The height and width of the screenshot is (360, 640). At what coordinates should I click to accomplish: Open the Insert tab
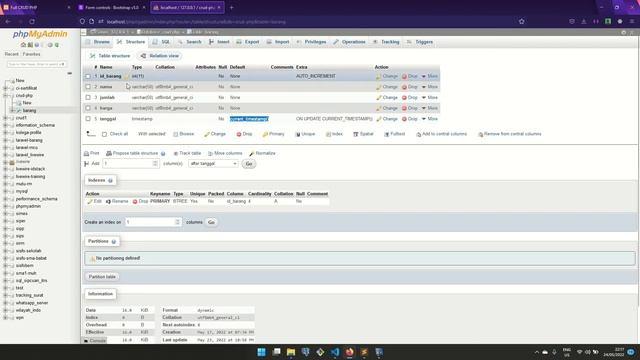click(219, 42)
